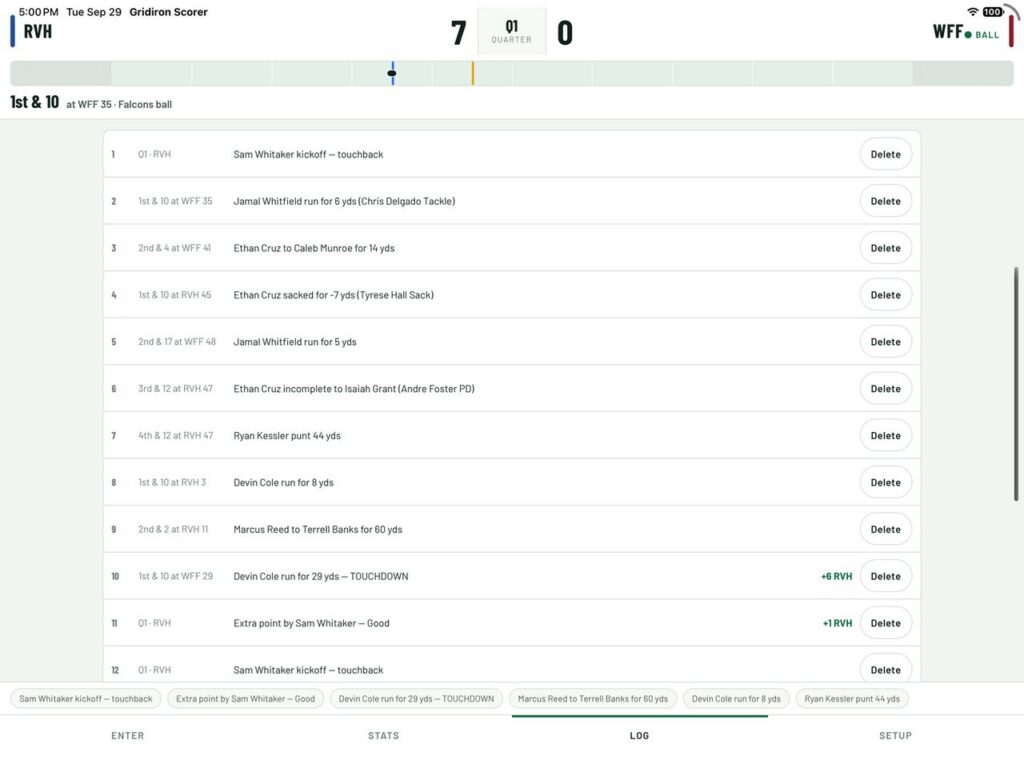Click battery indicator in status bar
The width and height of the screenshot is (1024, 768).
tap(993, 12)
